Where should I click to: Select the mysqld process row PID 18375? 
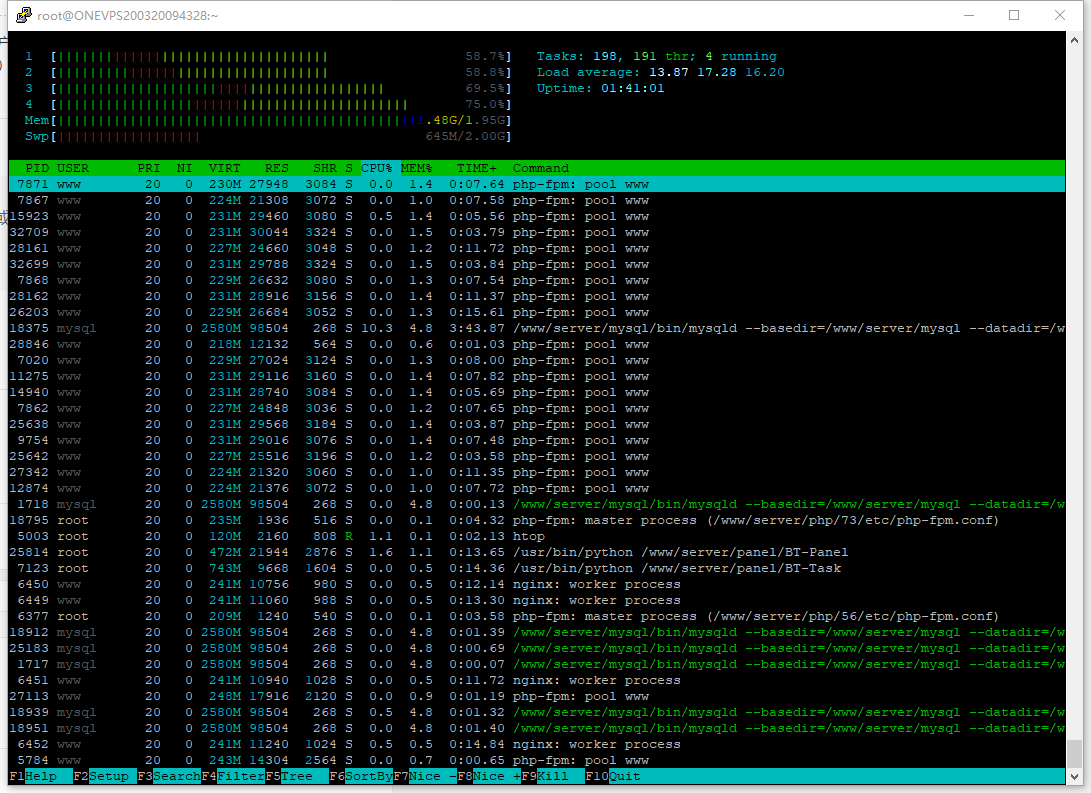(536, 328)
